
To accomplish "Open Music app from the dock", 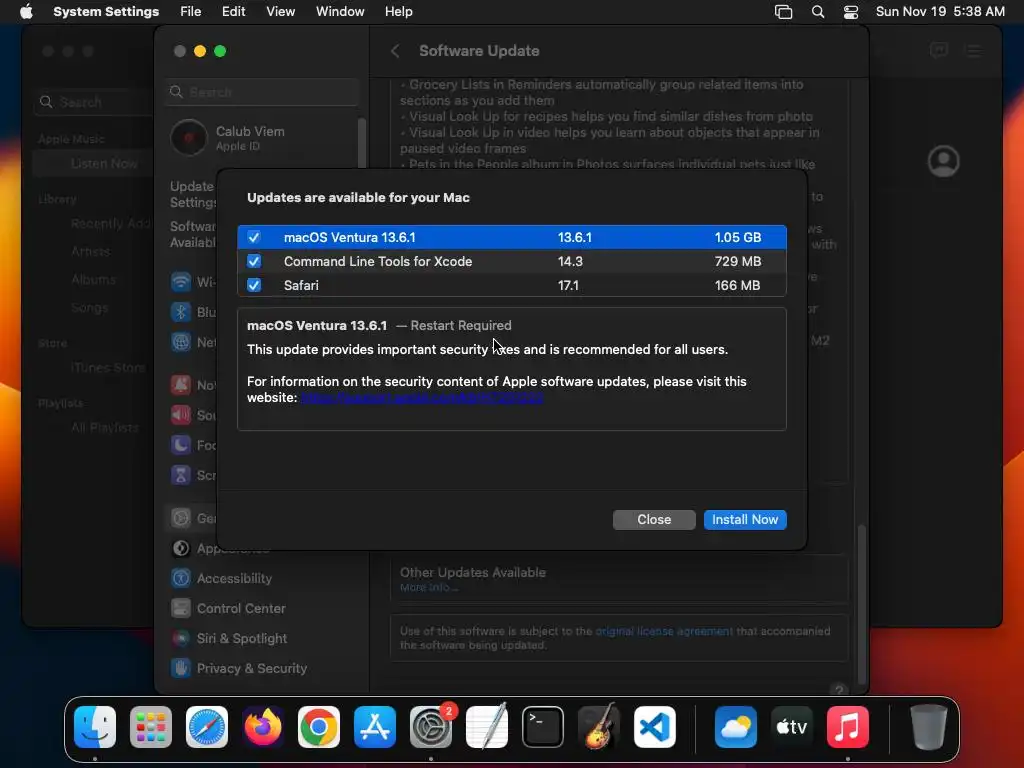I will click(x=848, y=727).
